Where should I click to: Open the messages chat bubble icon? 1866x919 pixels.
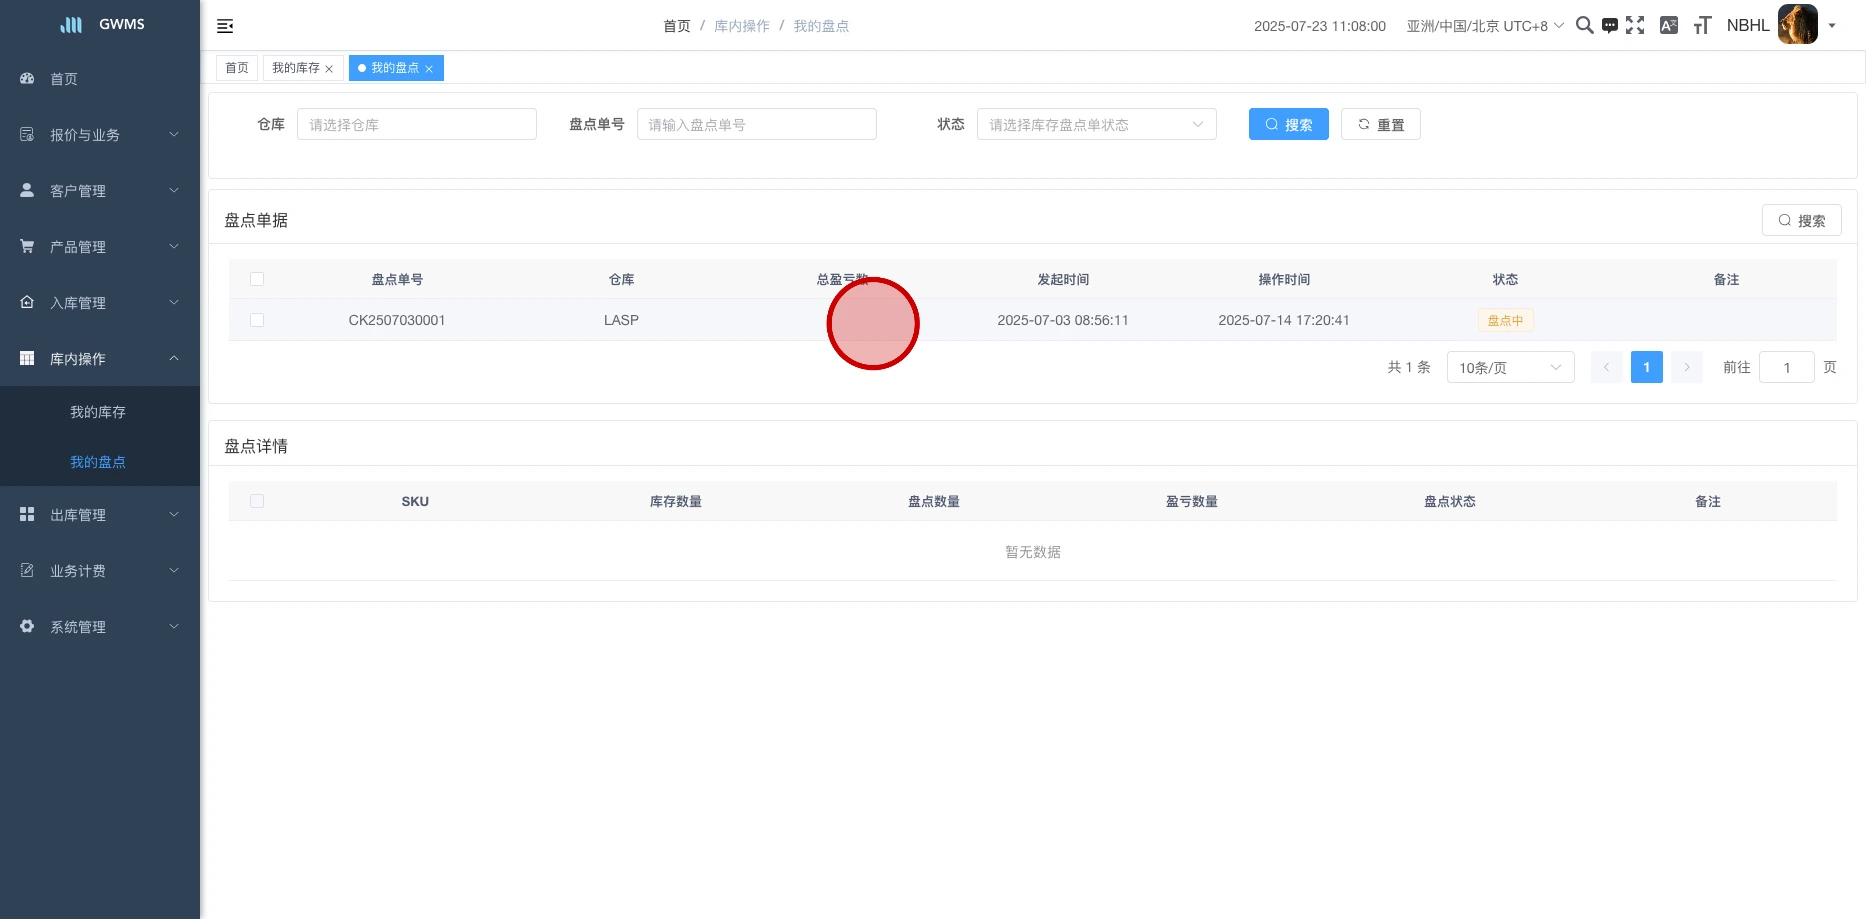(1609, 26)
